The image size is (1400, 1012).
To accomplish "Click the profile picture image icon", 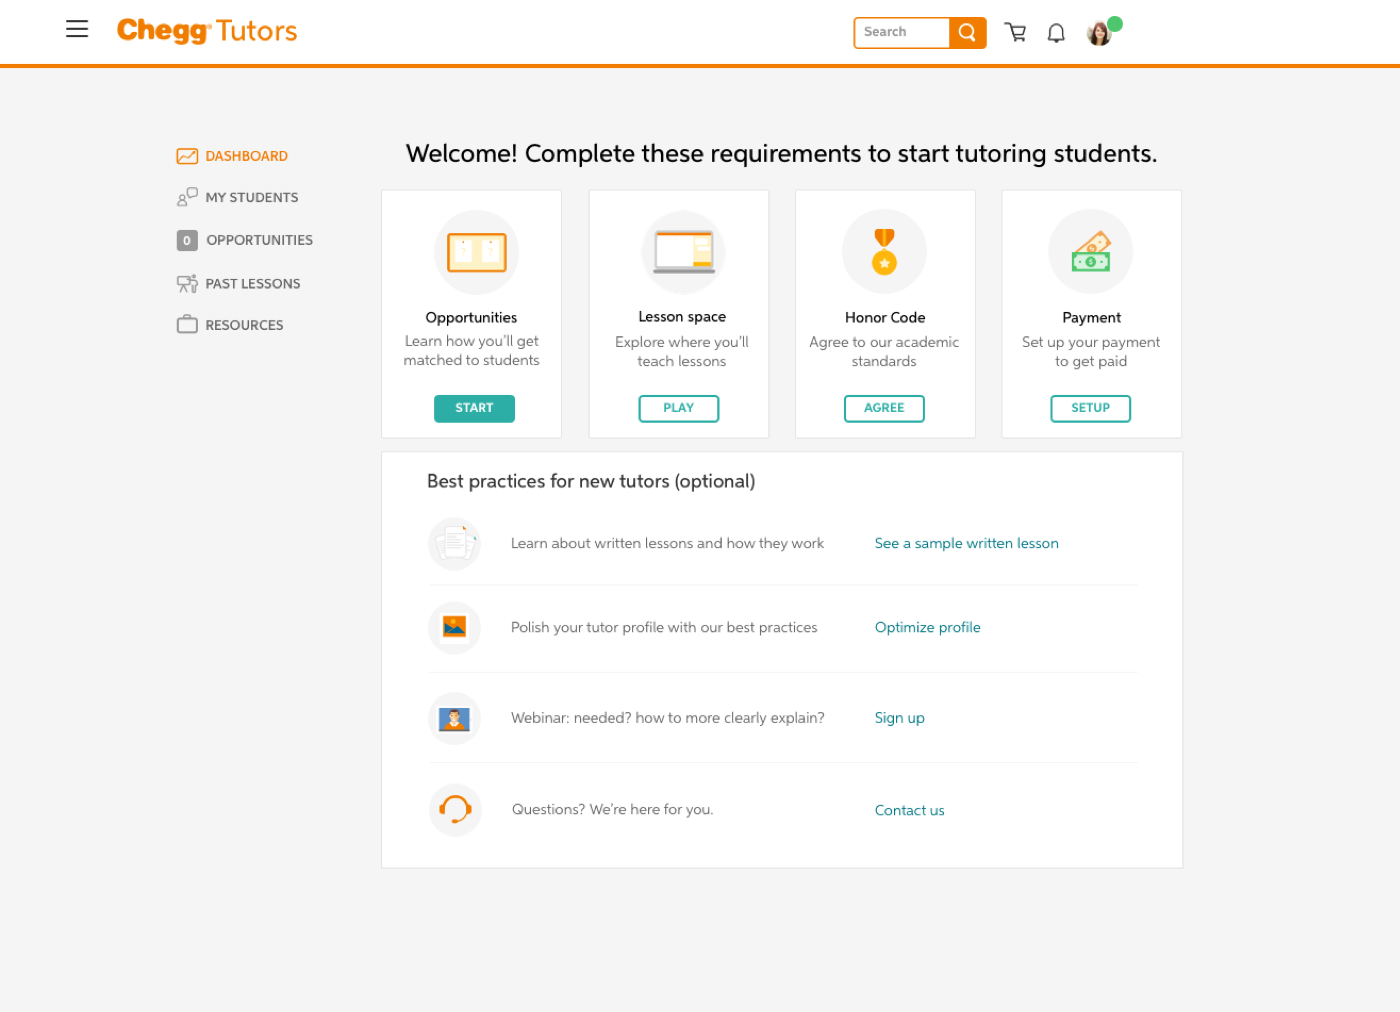I will tap(455, 627).
